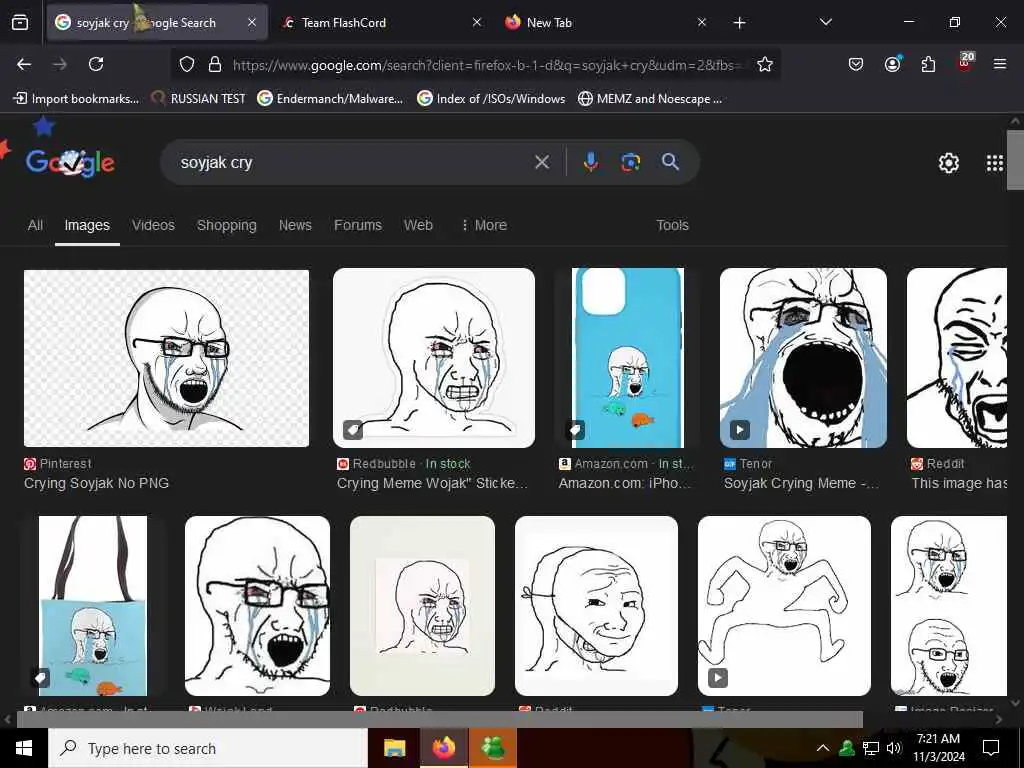This screenshot has height=768, width=1024.
Task: Open RUSSIAN TEST bookmark
Action: point(198,99)
